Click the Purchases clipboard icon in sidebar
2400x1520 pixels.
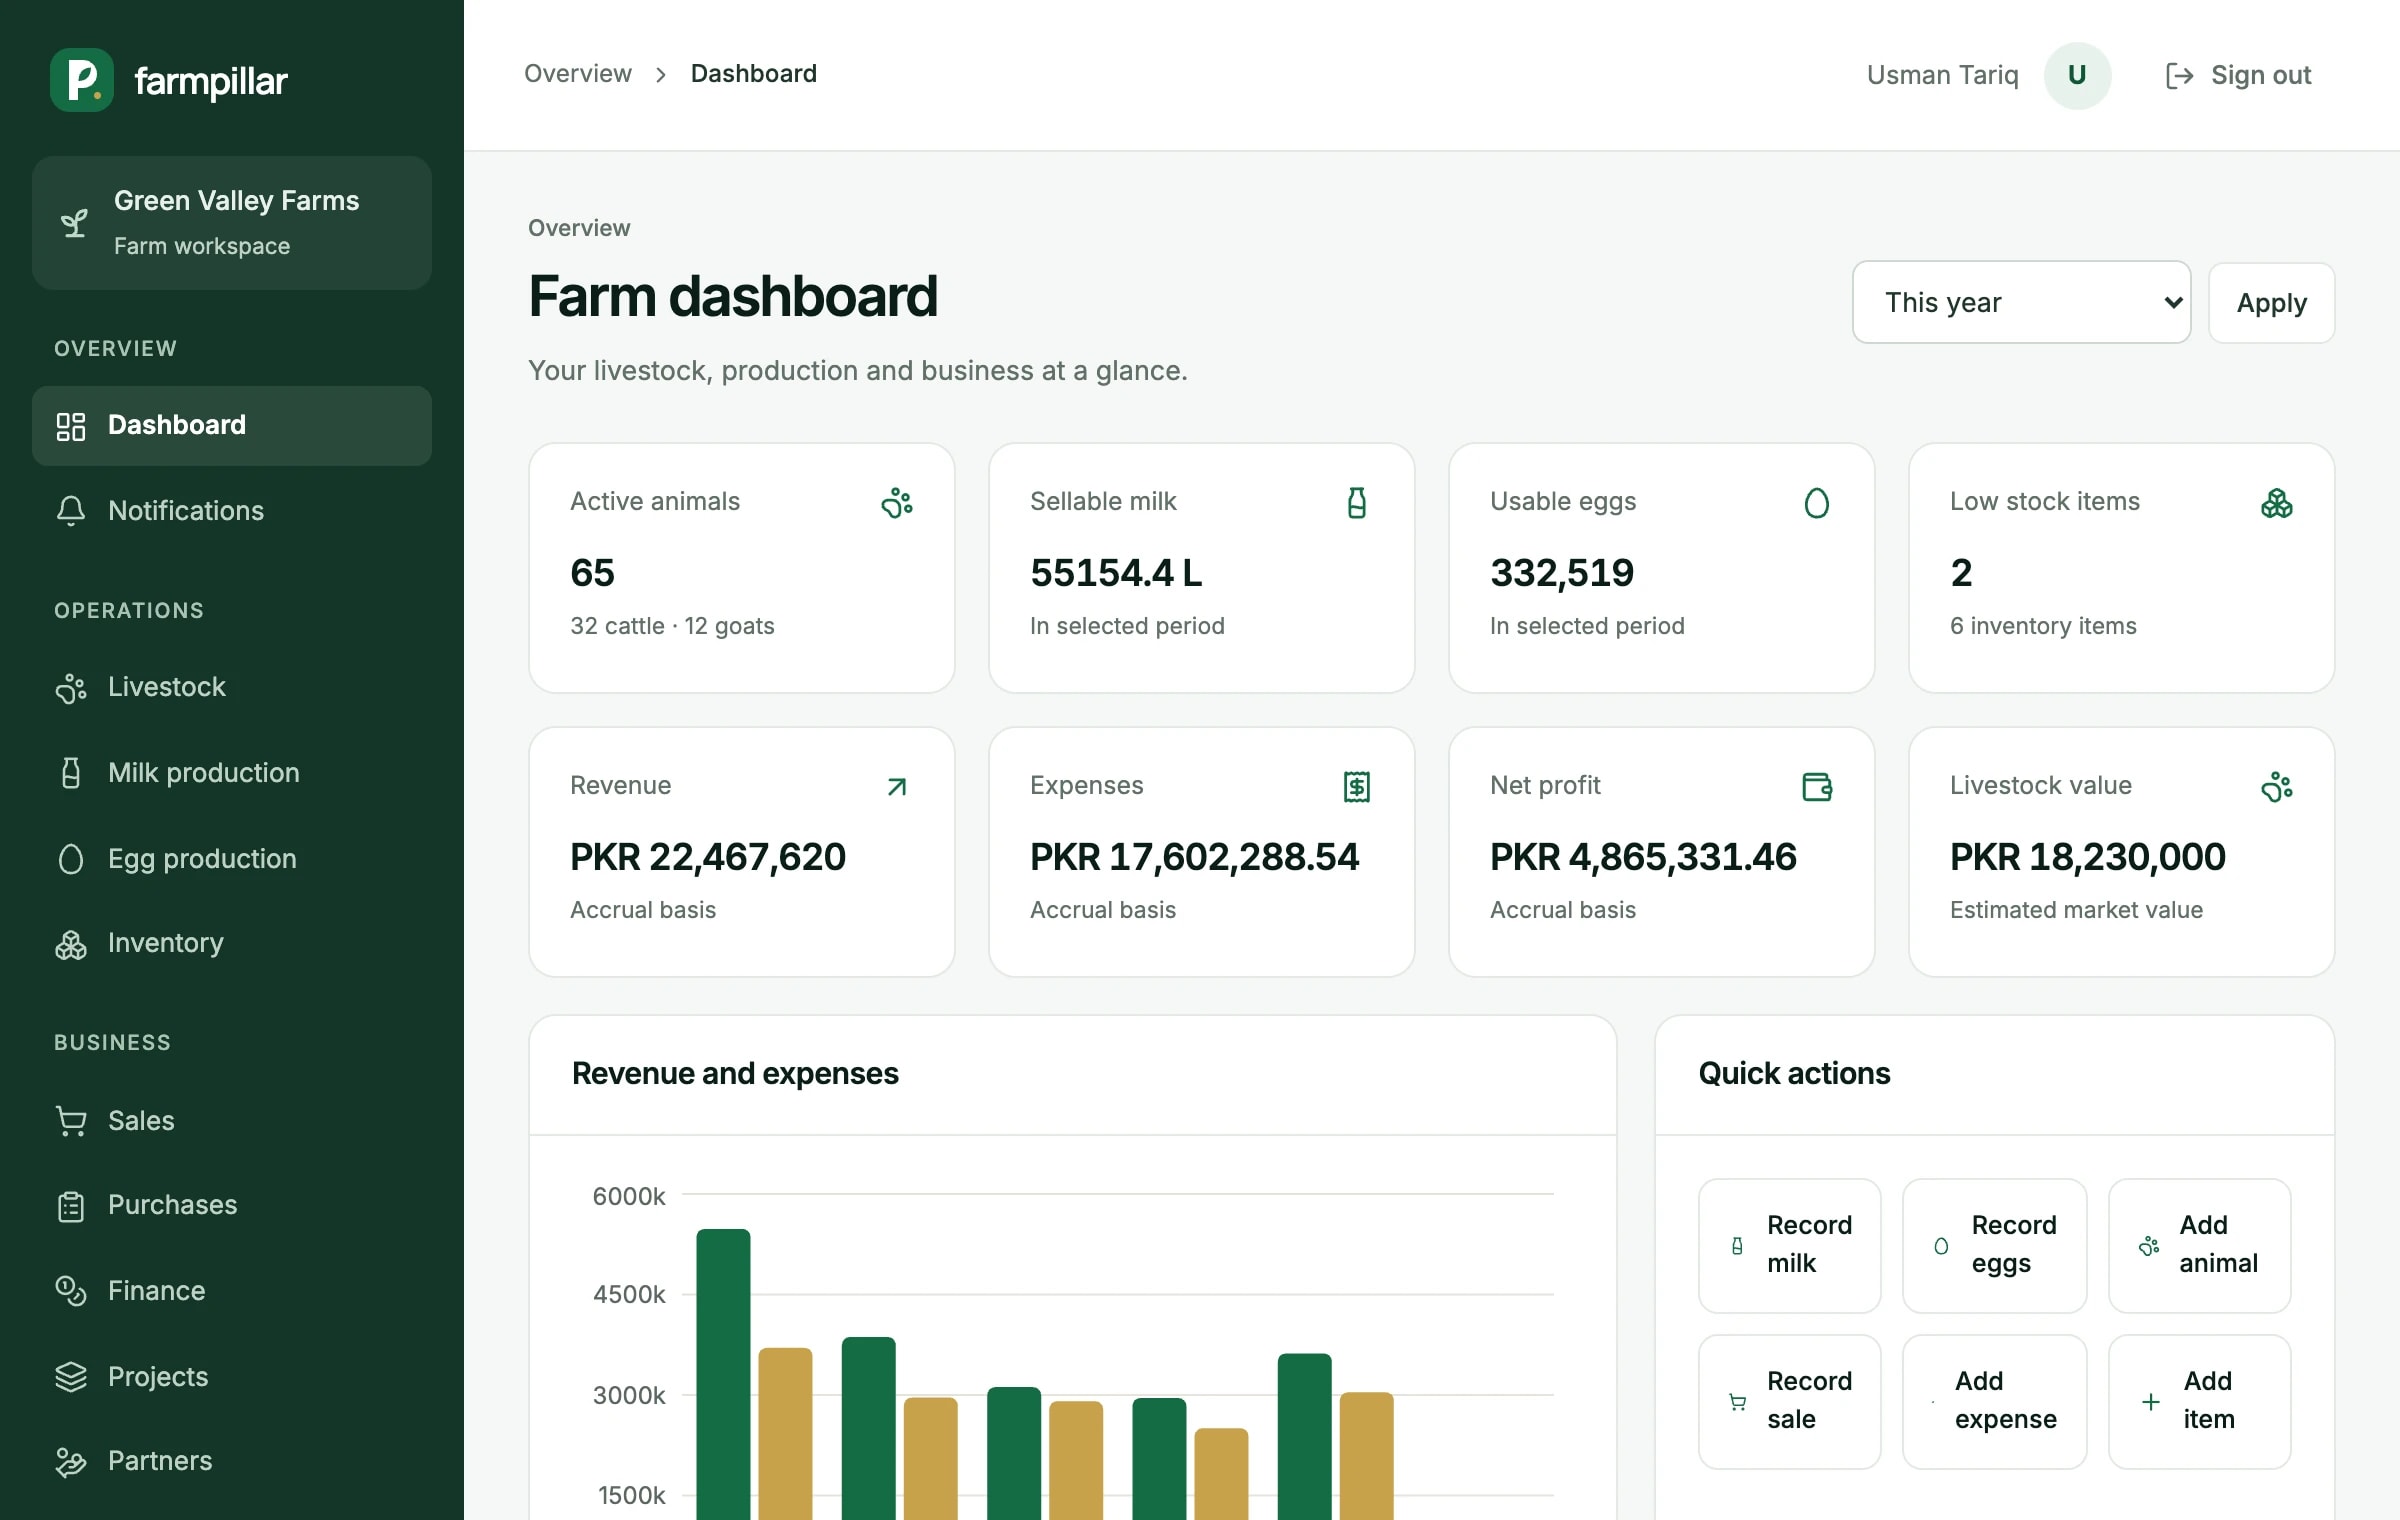tap(71, 1206)
